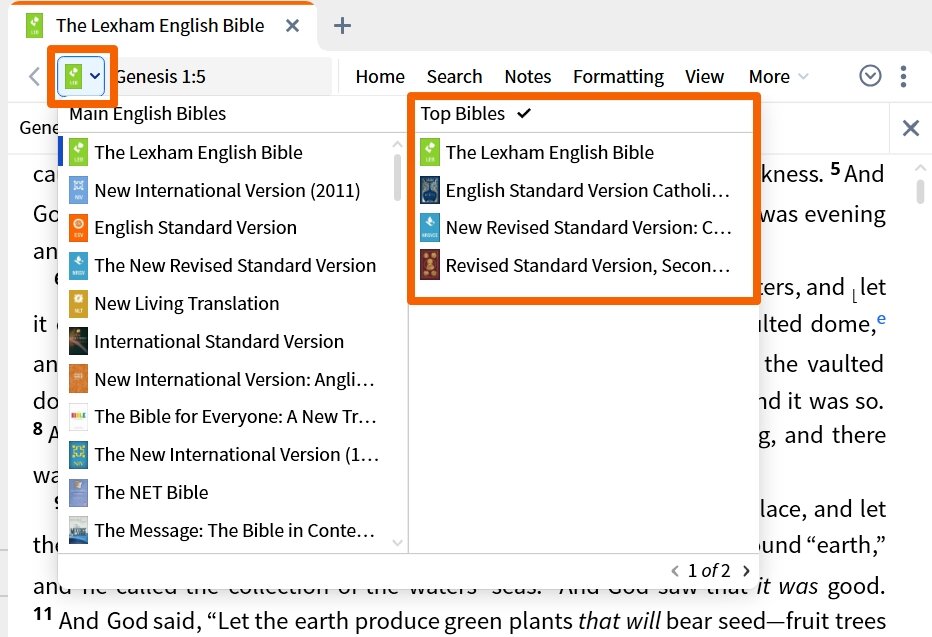Choose The Lexham English Bible in Main list
Screen dimensions: 932x637
[226, 152]
